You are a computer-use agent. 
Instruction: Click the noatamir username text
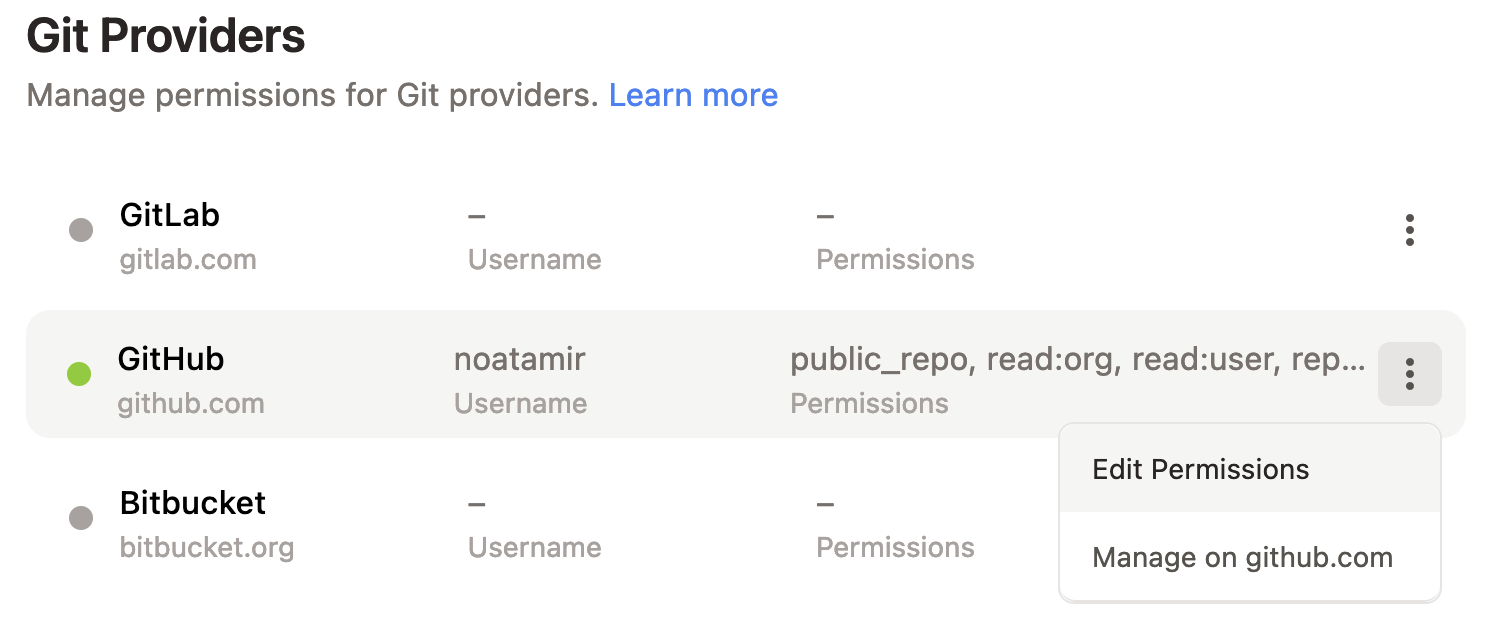(520, 359)
